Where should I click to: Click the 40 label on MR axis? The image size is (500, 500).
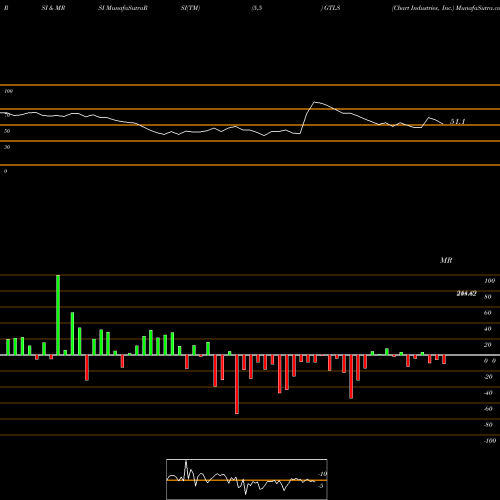coord(488,329)
